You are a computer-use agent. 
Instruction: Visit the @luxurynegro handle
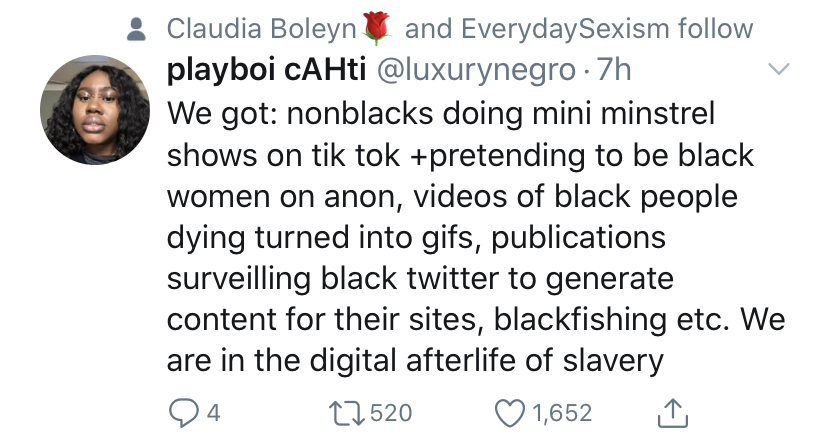pyautogui.click(x=475, y=71)
